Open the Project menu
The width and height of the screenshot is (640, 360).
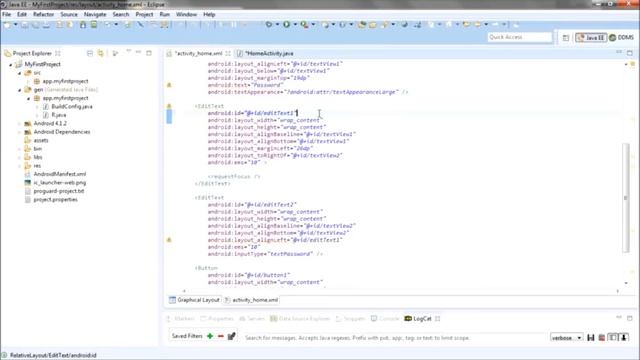(x=144, y=14)
